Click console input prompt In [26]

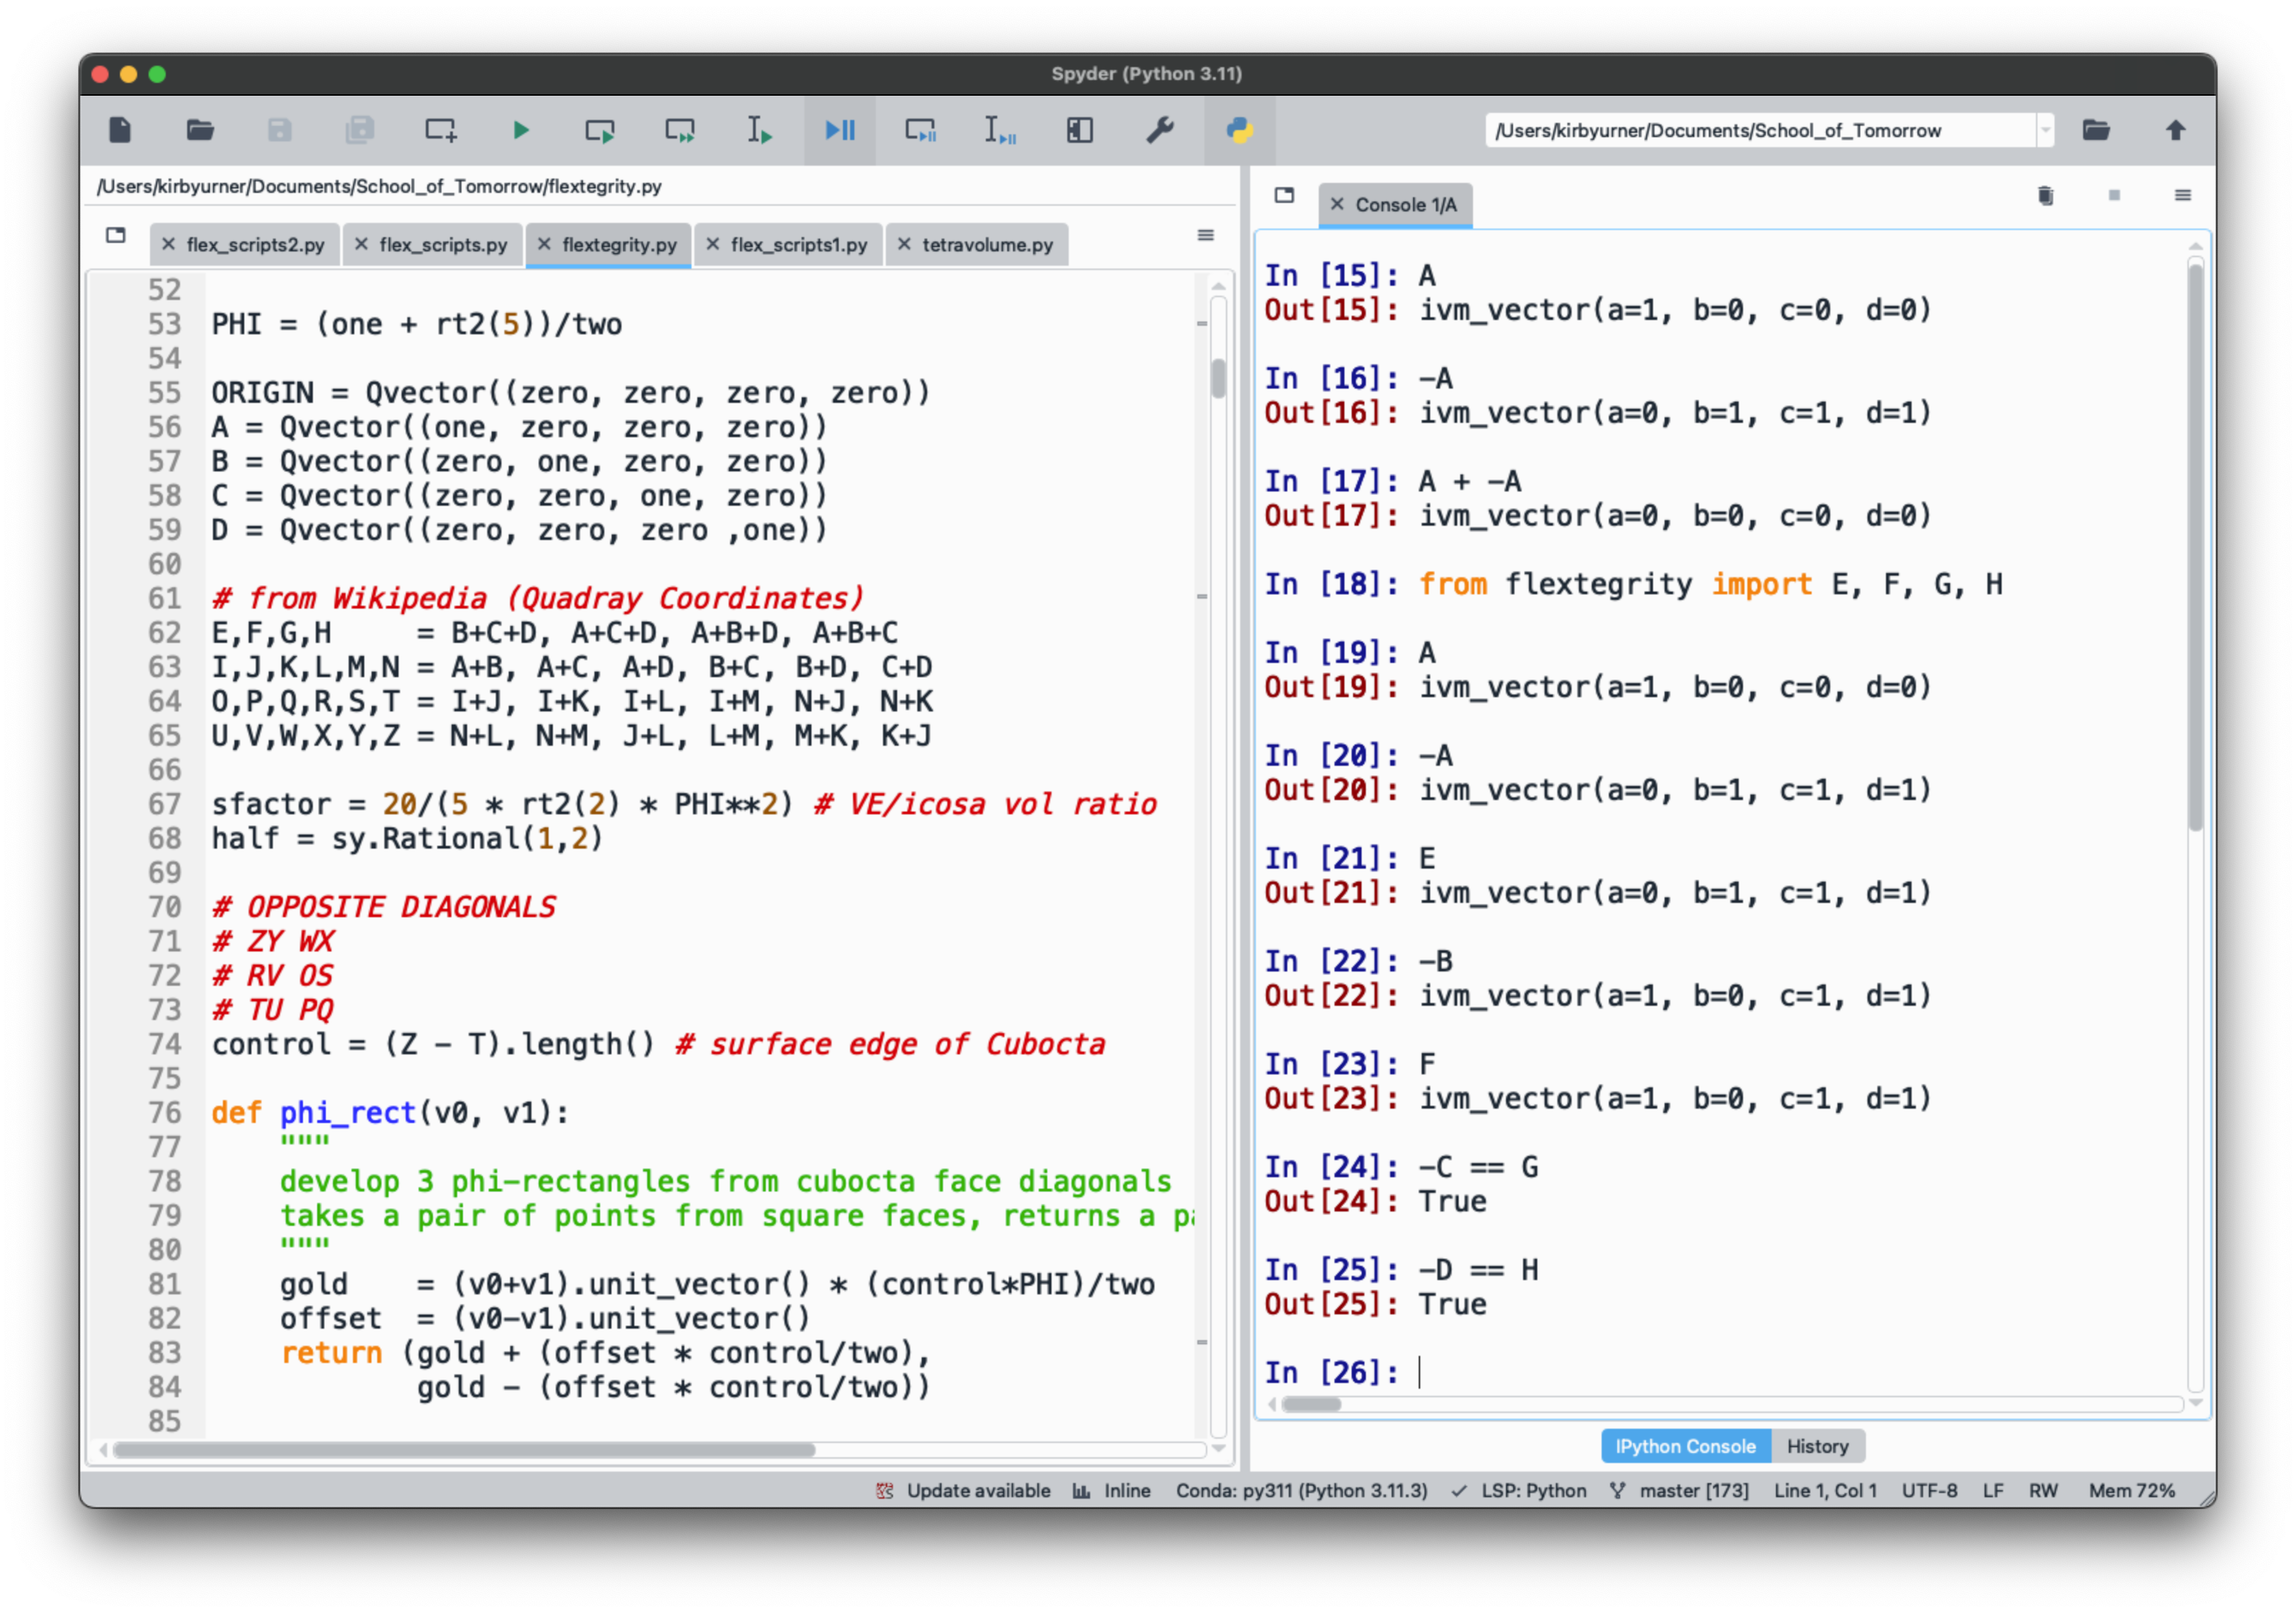pos(1331,1373)
